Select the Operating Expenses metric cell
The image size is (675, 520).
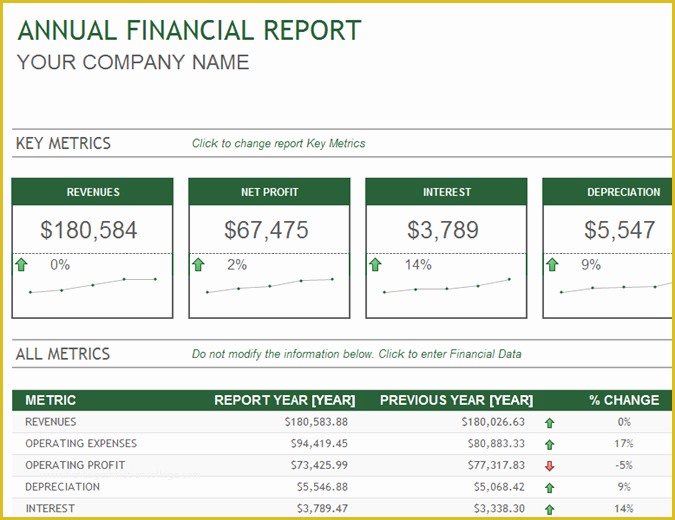click(81, 443)
